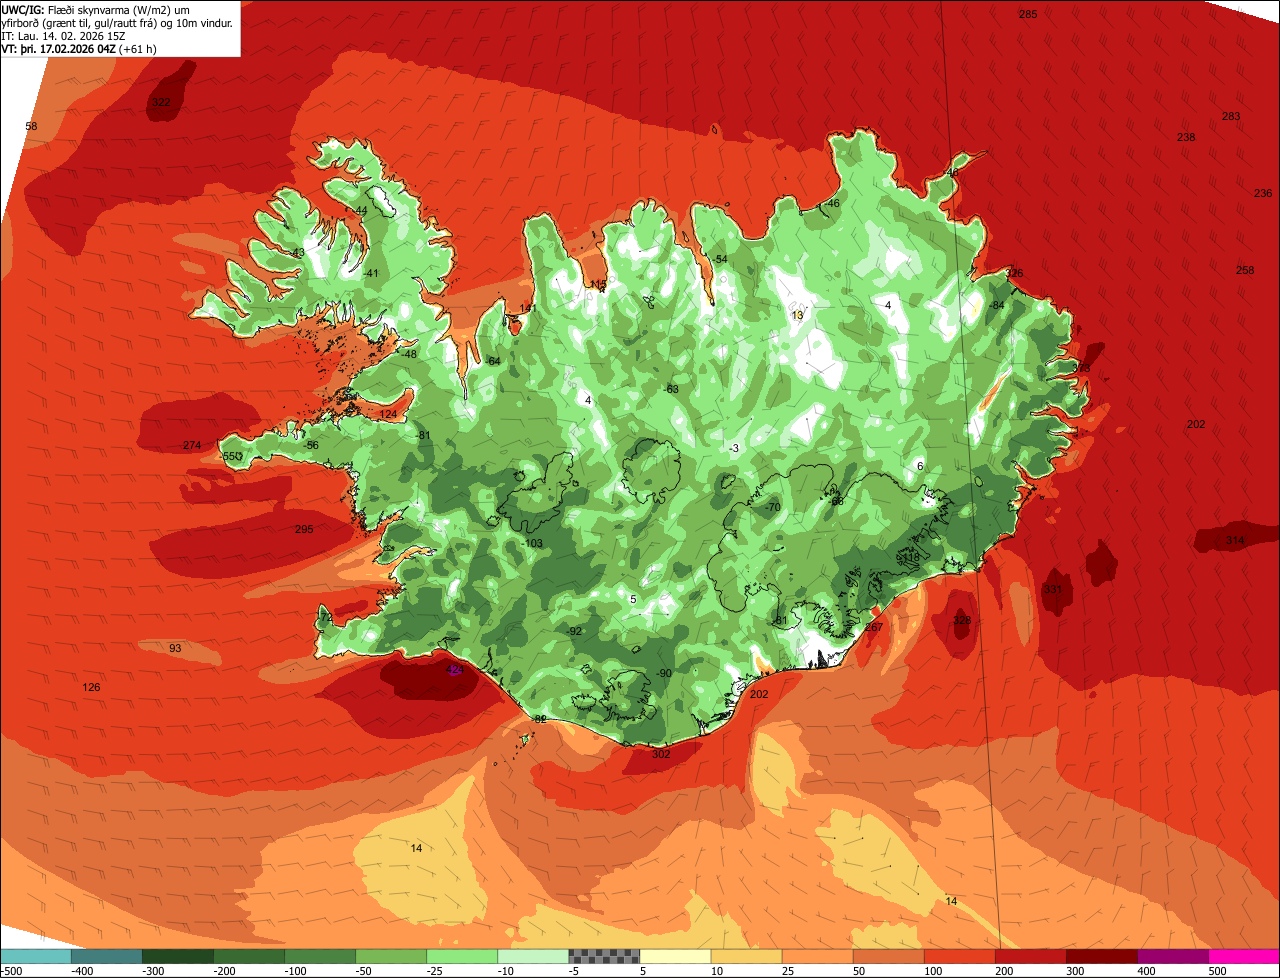Image resolution: width=1280 pixels, height=978 pixels.
Task: Click the subtitle mentioning '10m vindur'
Action: (x=117, y=23)
